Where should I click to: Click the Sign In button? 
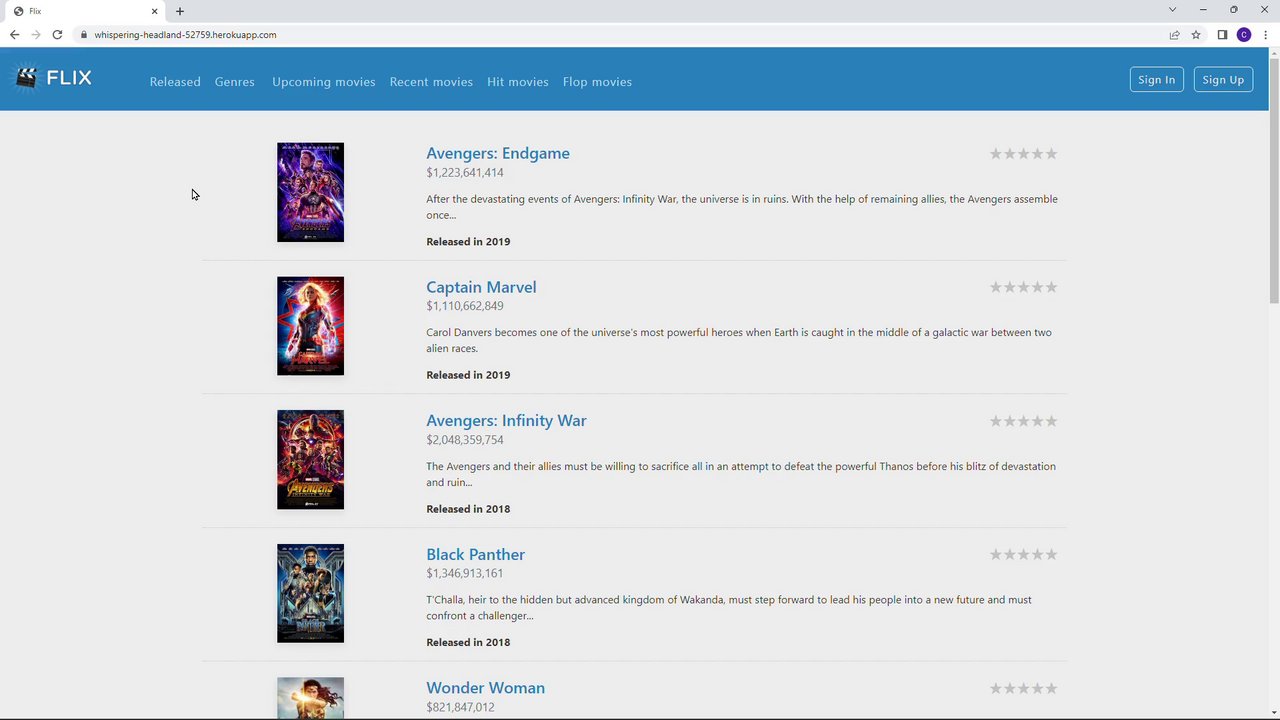1157,80
